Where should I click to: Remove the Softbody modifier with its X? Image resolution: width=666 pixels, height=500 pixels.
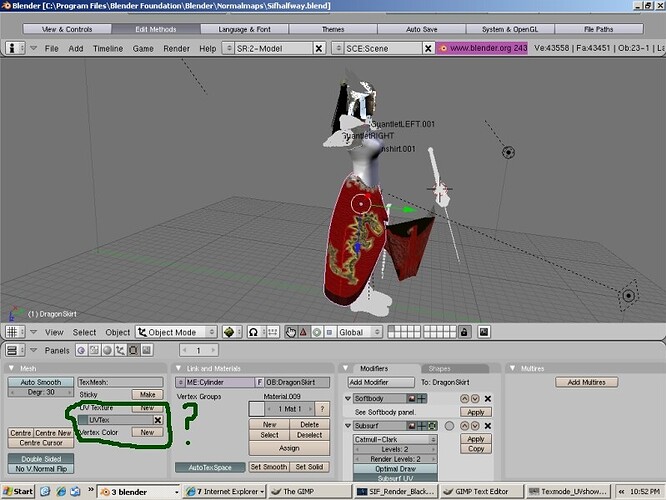pyautogui.click(x=488, y=398)
